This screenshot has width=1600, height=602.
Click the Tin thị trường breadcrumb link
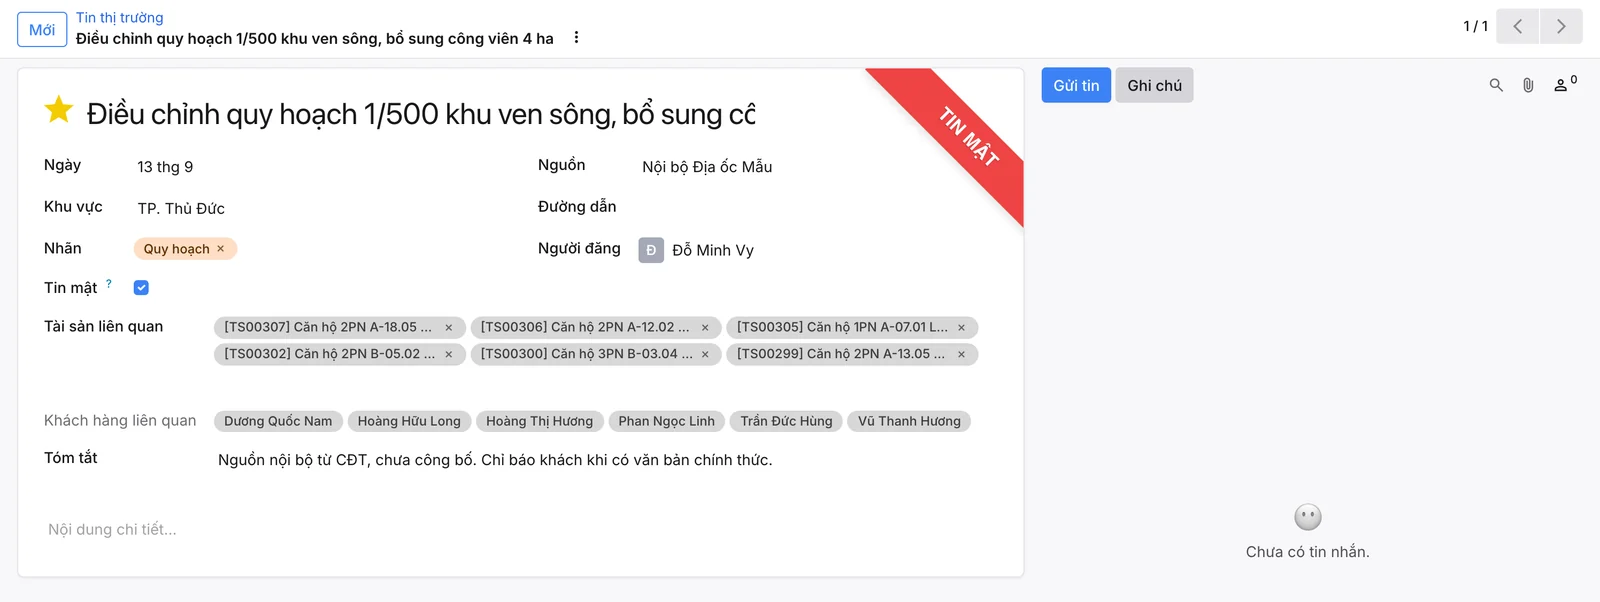pos(120,18)
